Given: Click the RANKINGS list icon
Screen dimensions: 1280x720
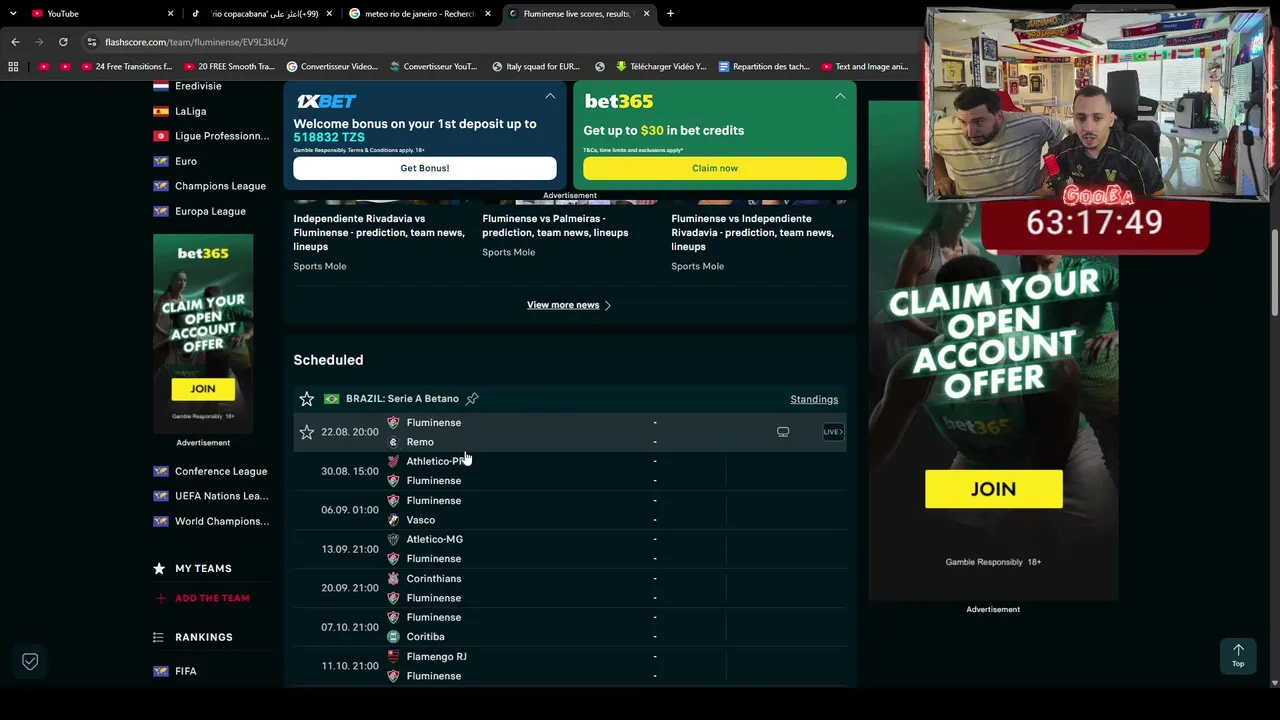Looking at the screenshot, I should pyautogui.click(x=158, y=637).
